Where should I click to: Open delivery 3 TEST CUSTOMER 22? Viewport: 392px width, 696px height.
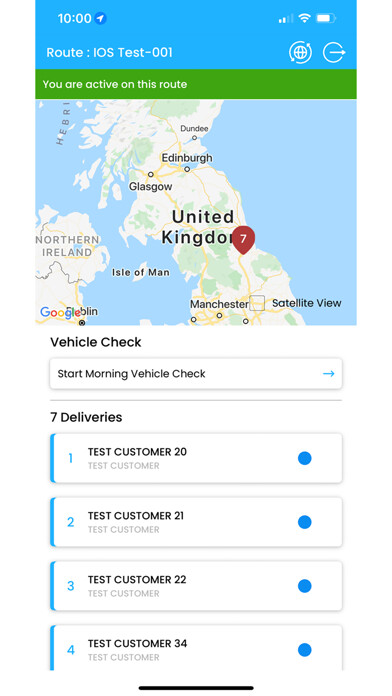196,586
